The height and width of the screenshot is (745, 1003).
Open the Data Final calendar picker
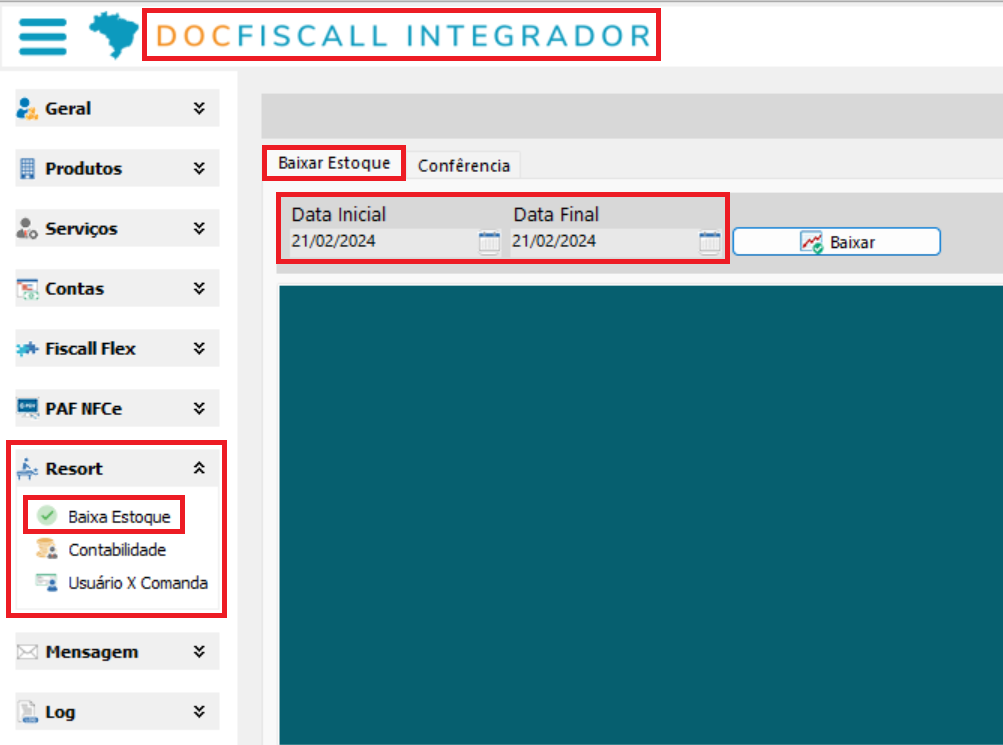[710, 242]
